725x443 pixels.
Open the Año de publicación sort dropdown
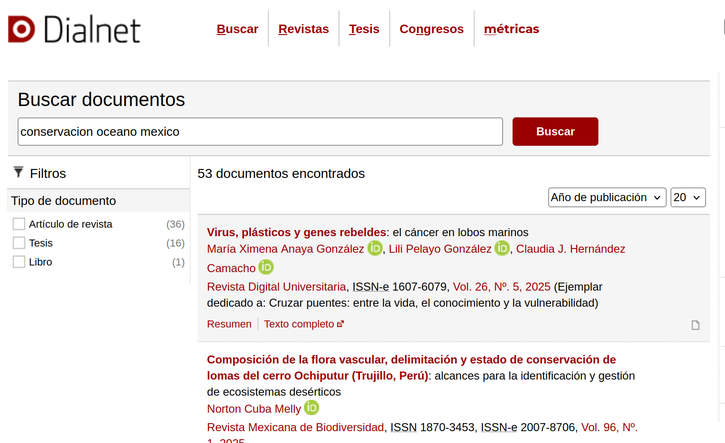click(607, 197)
